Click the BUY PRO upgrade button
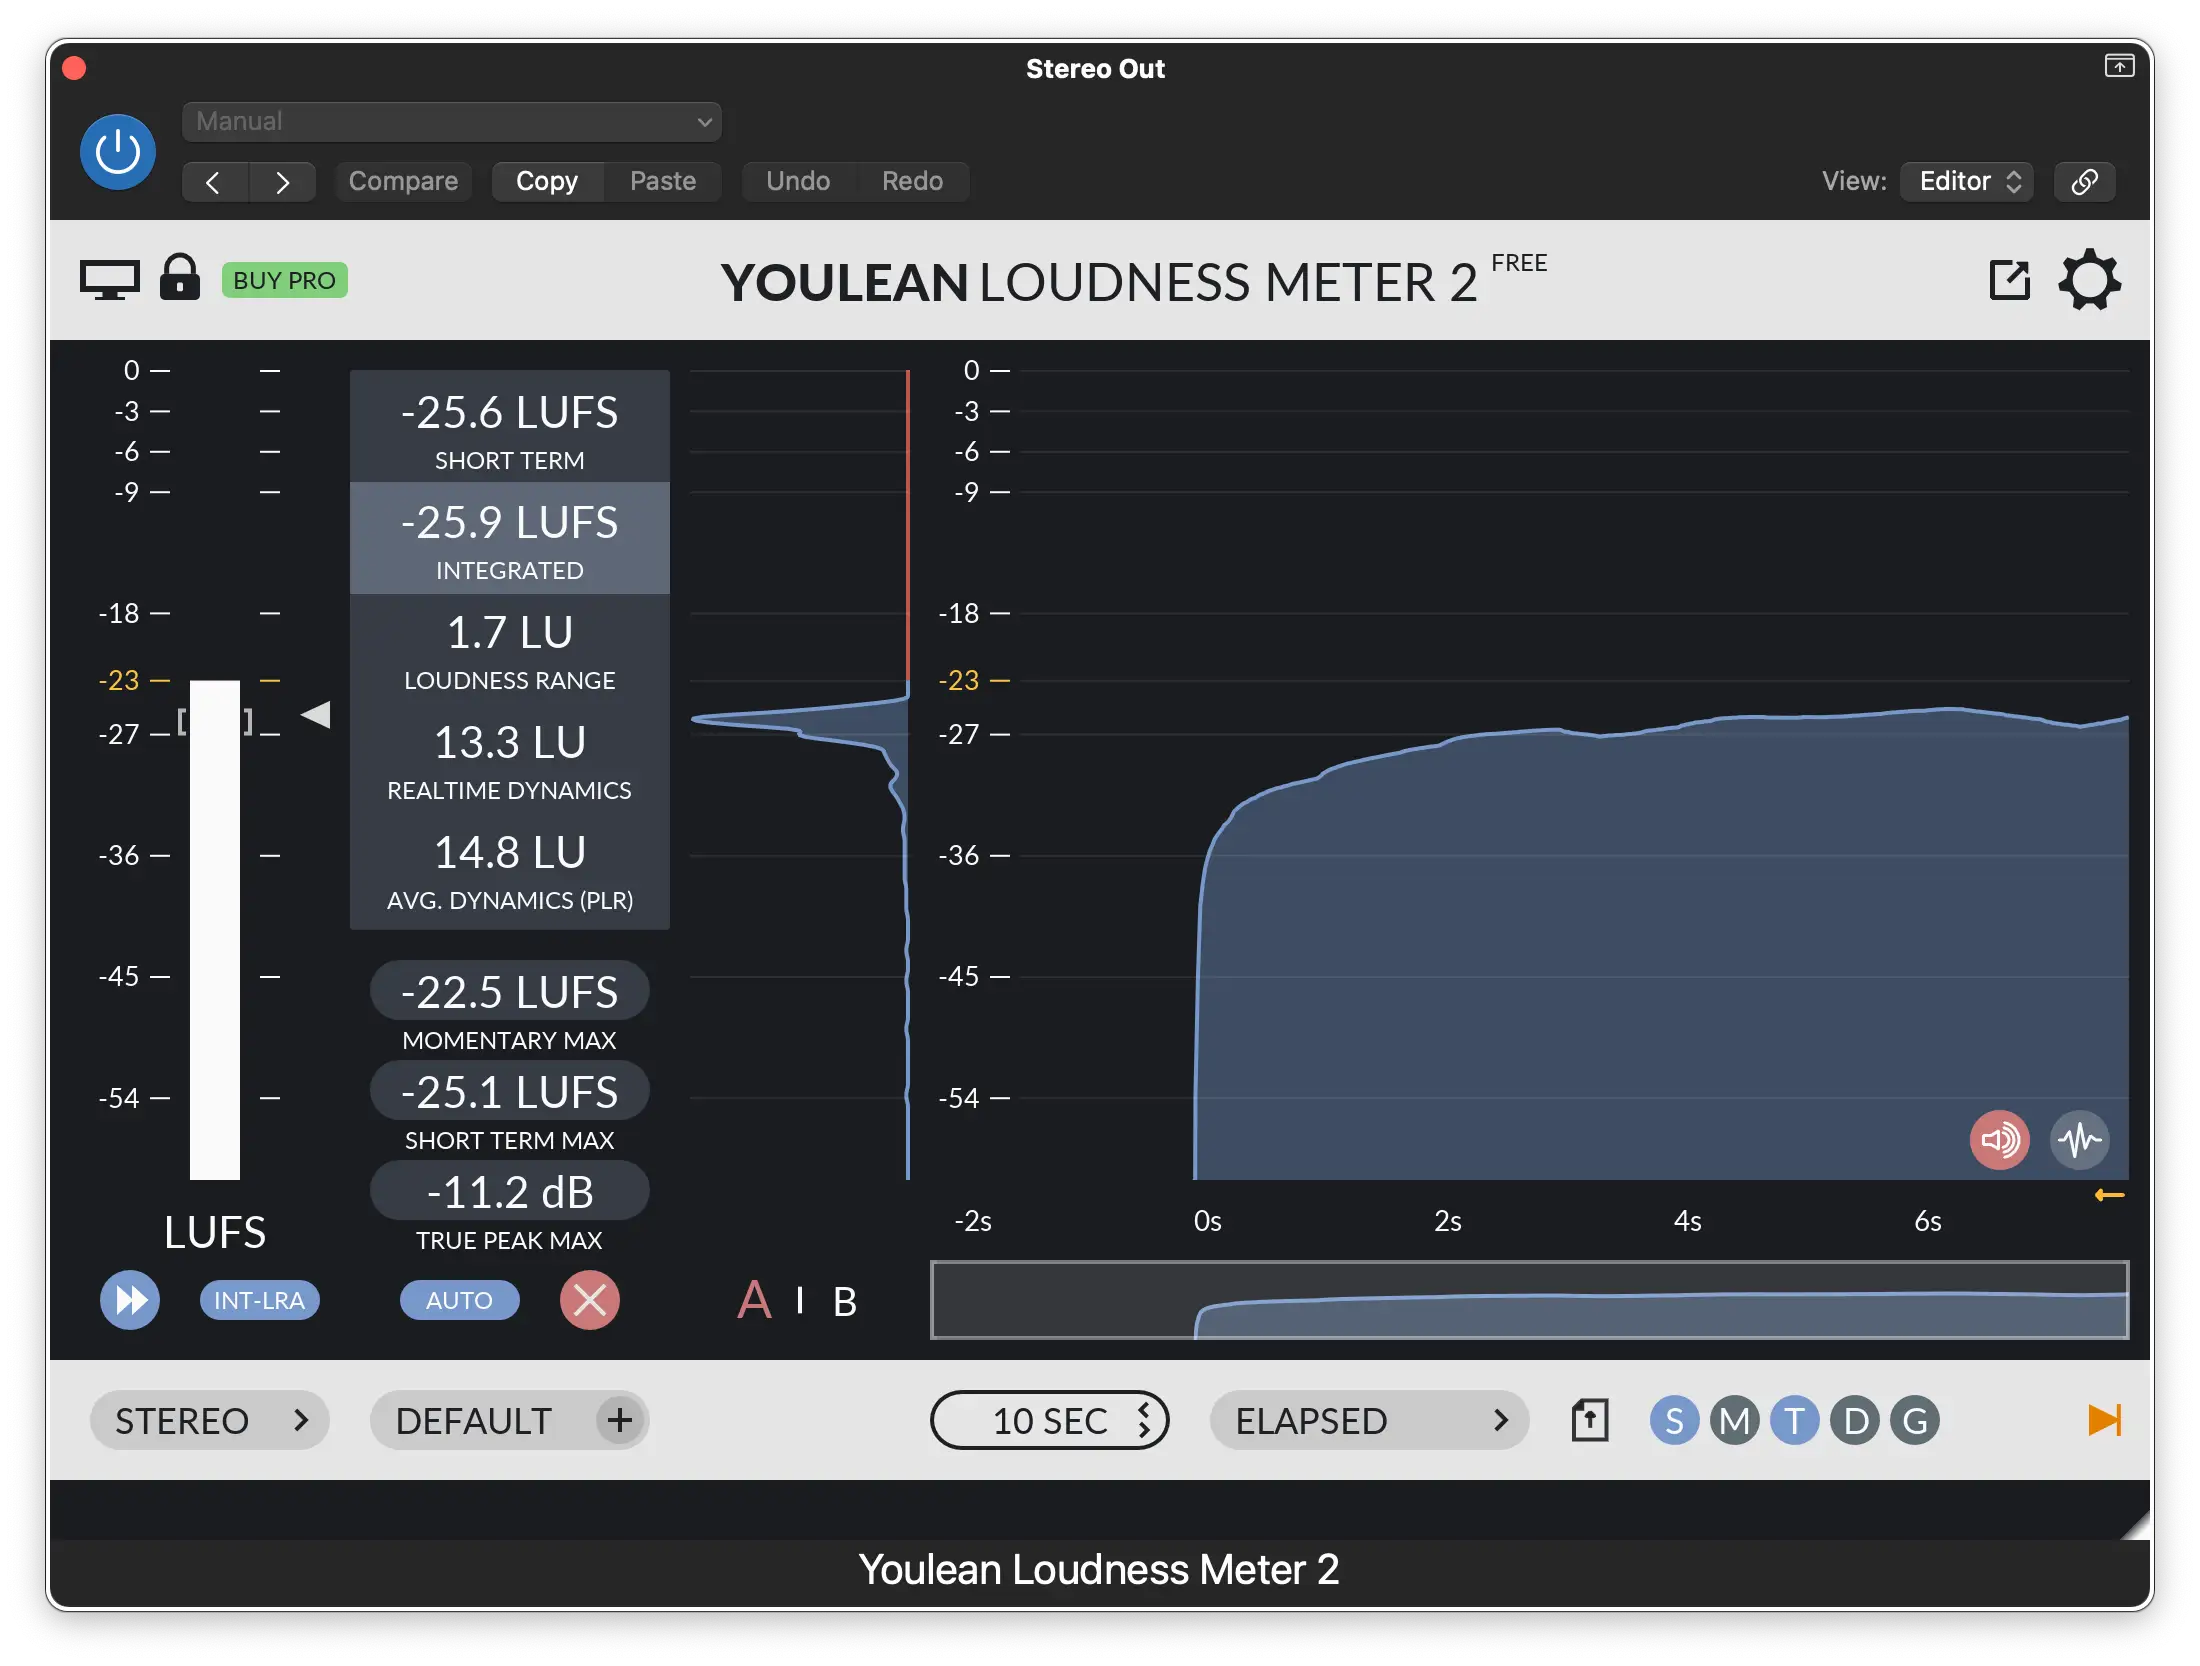 click(x=285, y=276)
